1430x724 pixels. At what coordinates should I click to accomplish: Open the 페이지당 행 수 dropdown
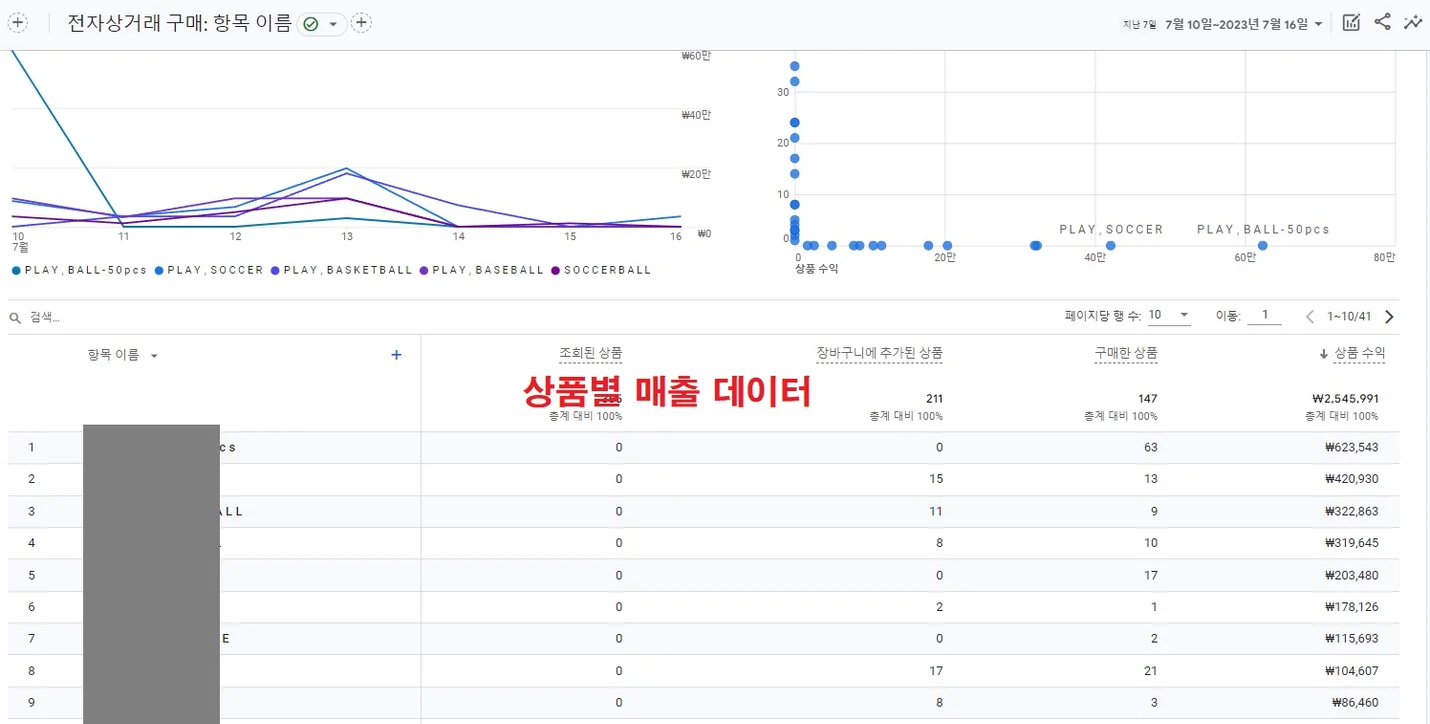(x=1168, y=315)
